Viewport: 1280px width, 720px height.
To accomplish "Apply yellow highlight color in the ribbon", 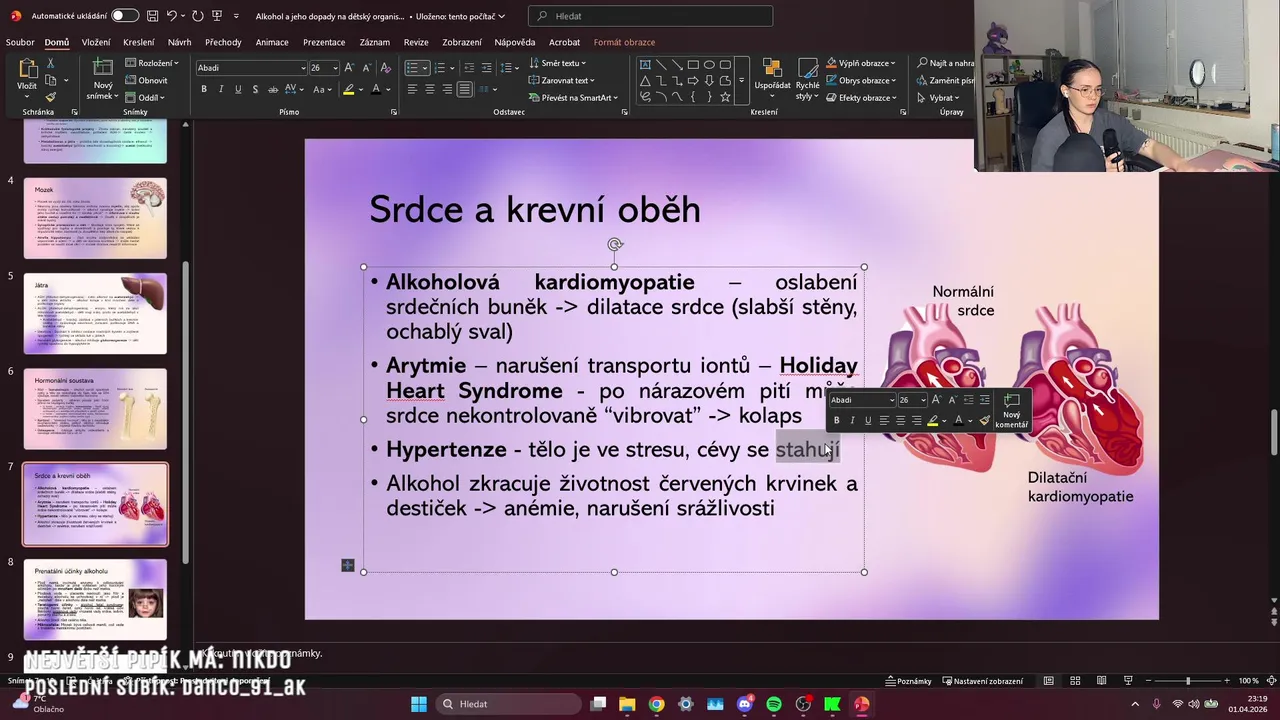I will [x=348, y=89].
